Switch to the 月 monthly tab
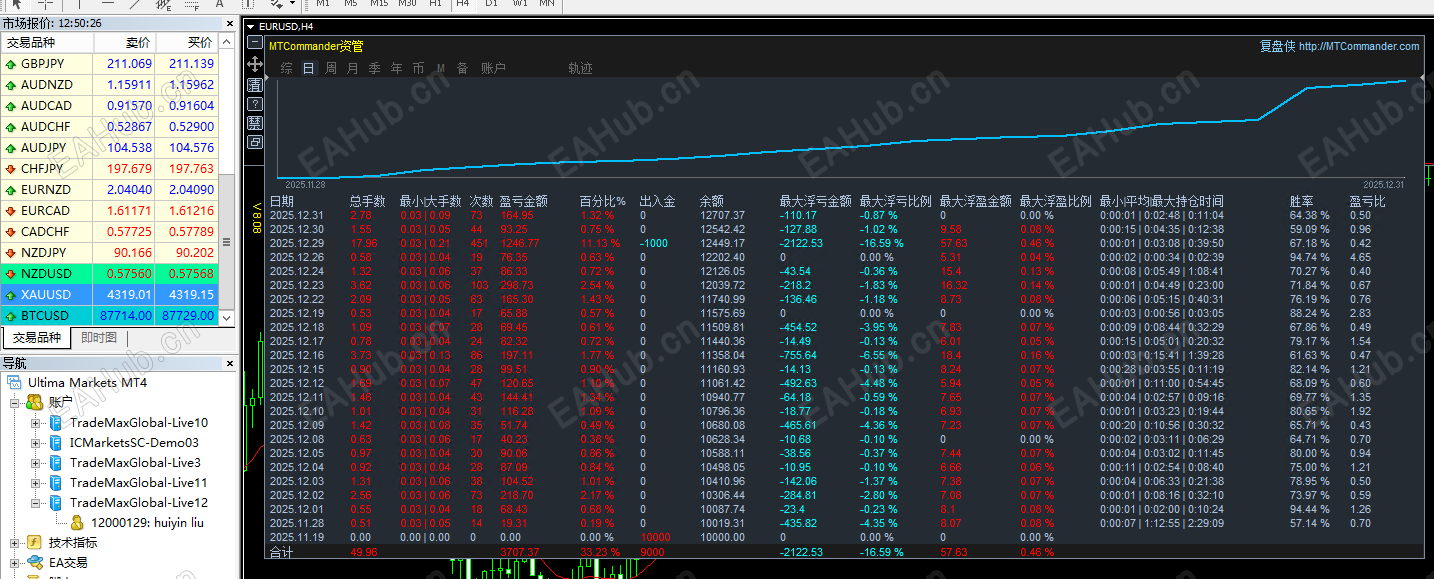 353,68
